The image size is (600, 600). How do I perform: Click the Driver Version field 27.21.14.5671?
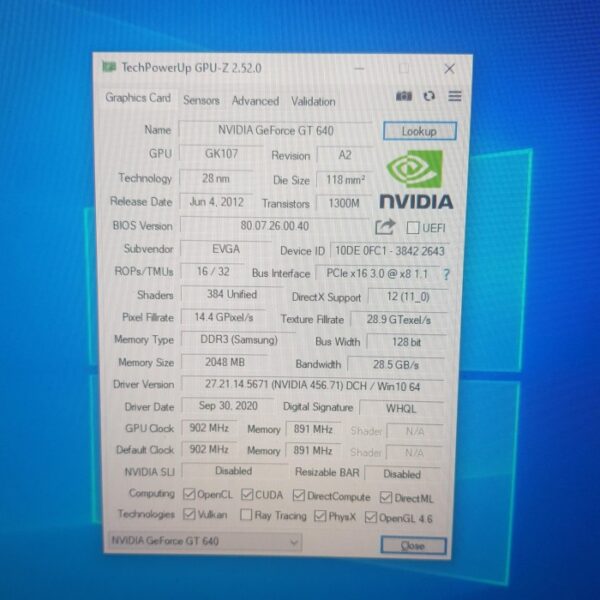312,385
